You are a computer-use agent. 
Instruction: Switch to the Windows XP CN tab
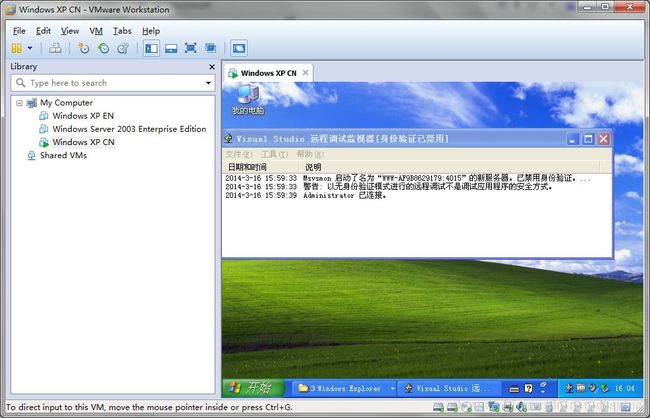(268, 73)
